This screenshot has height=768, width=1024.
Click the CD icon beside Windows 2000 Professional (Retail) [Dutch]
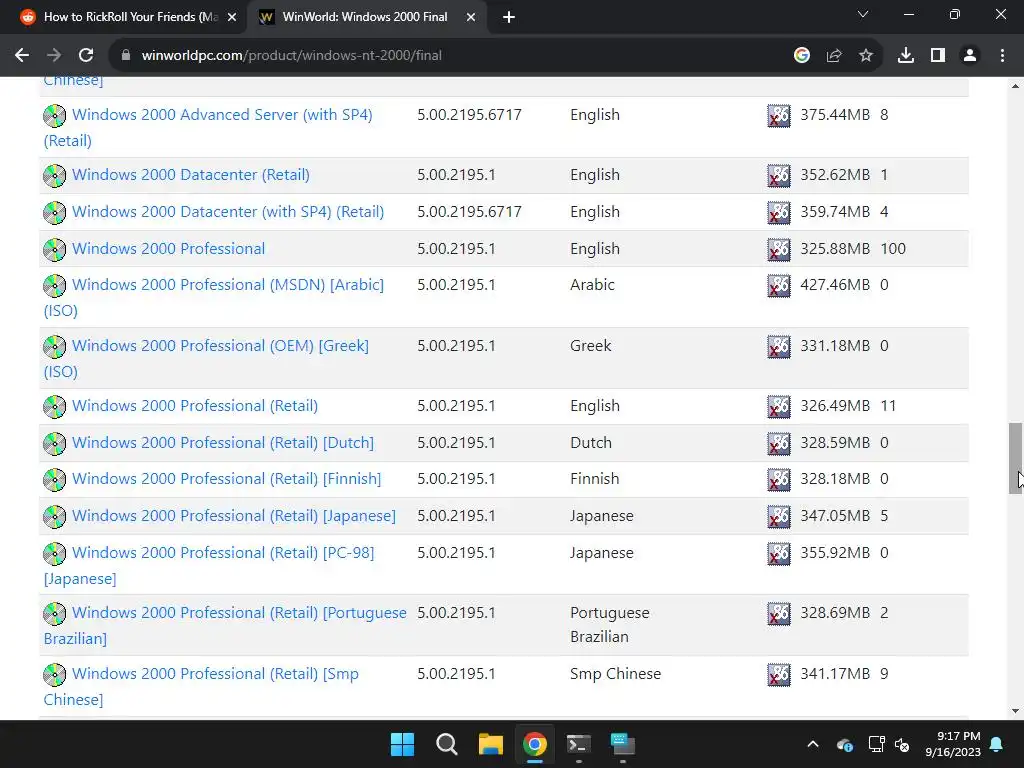click(55, 443)
